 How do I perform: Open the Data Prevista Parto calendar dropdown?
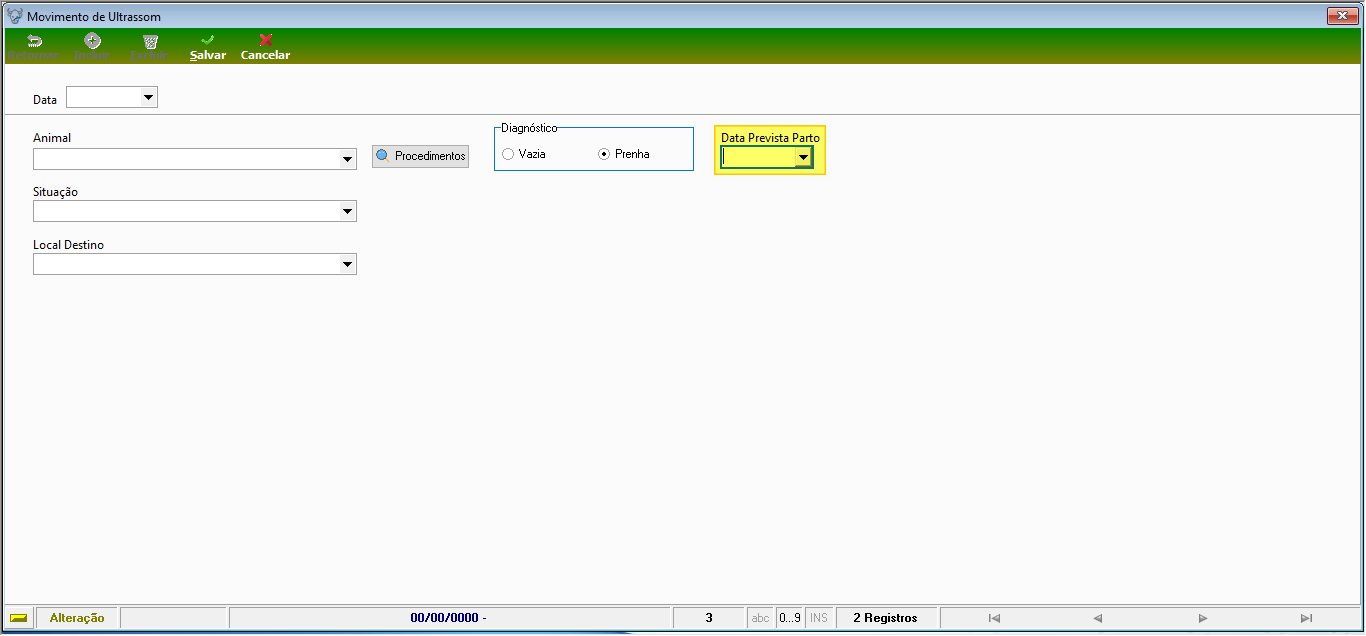[x=802, y=157]
